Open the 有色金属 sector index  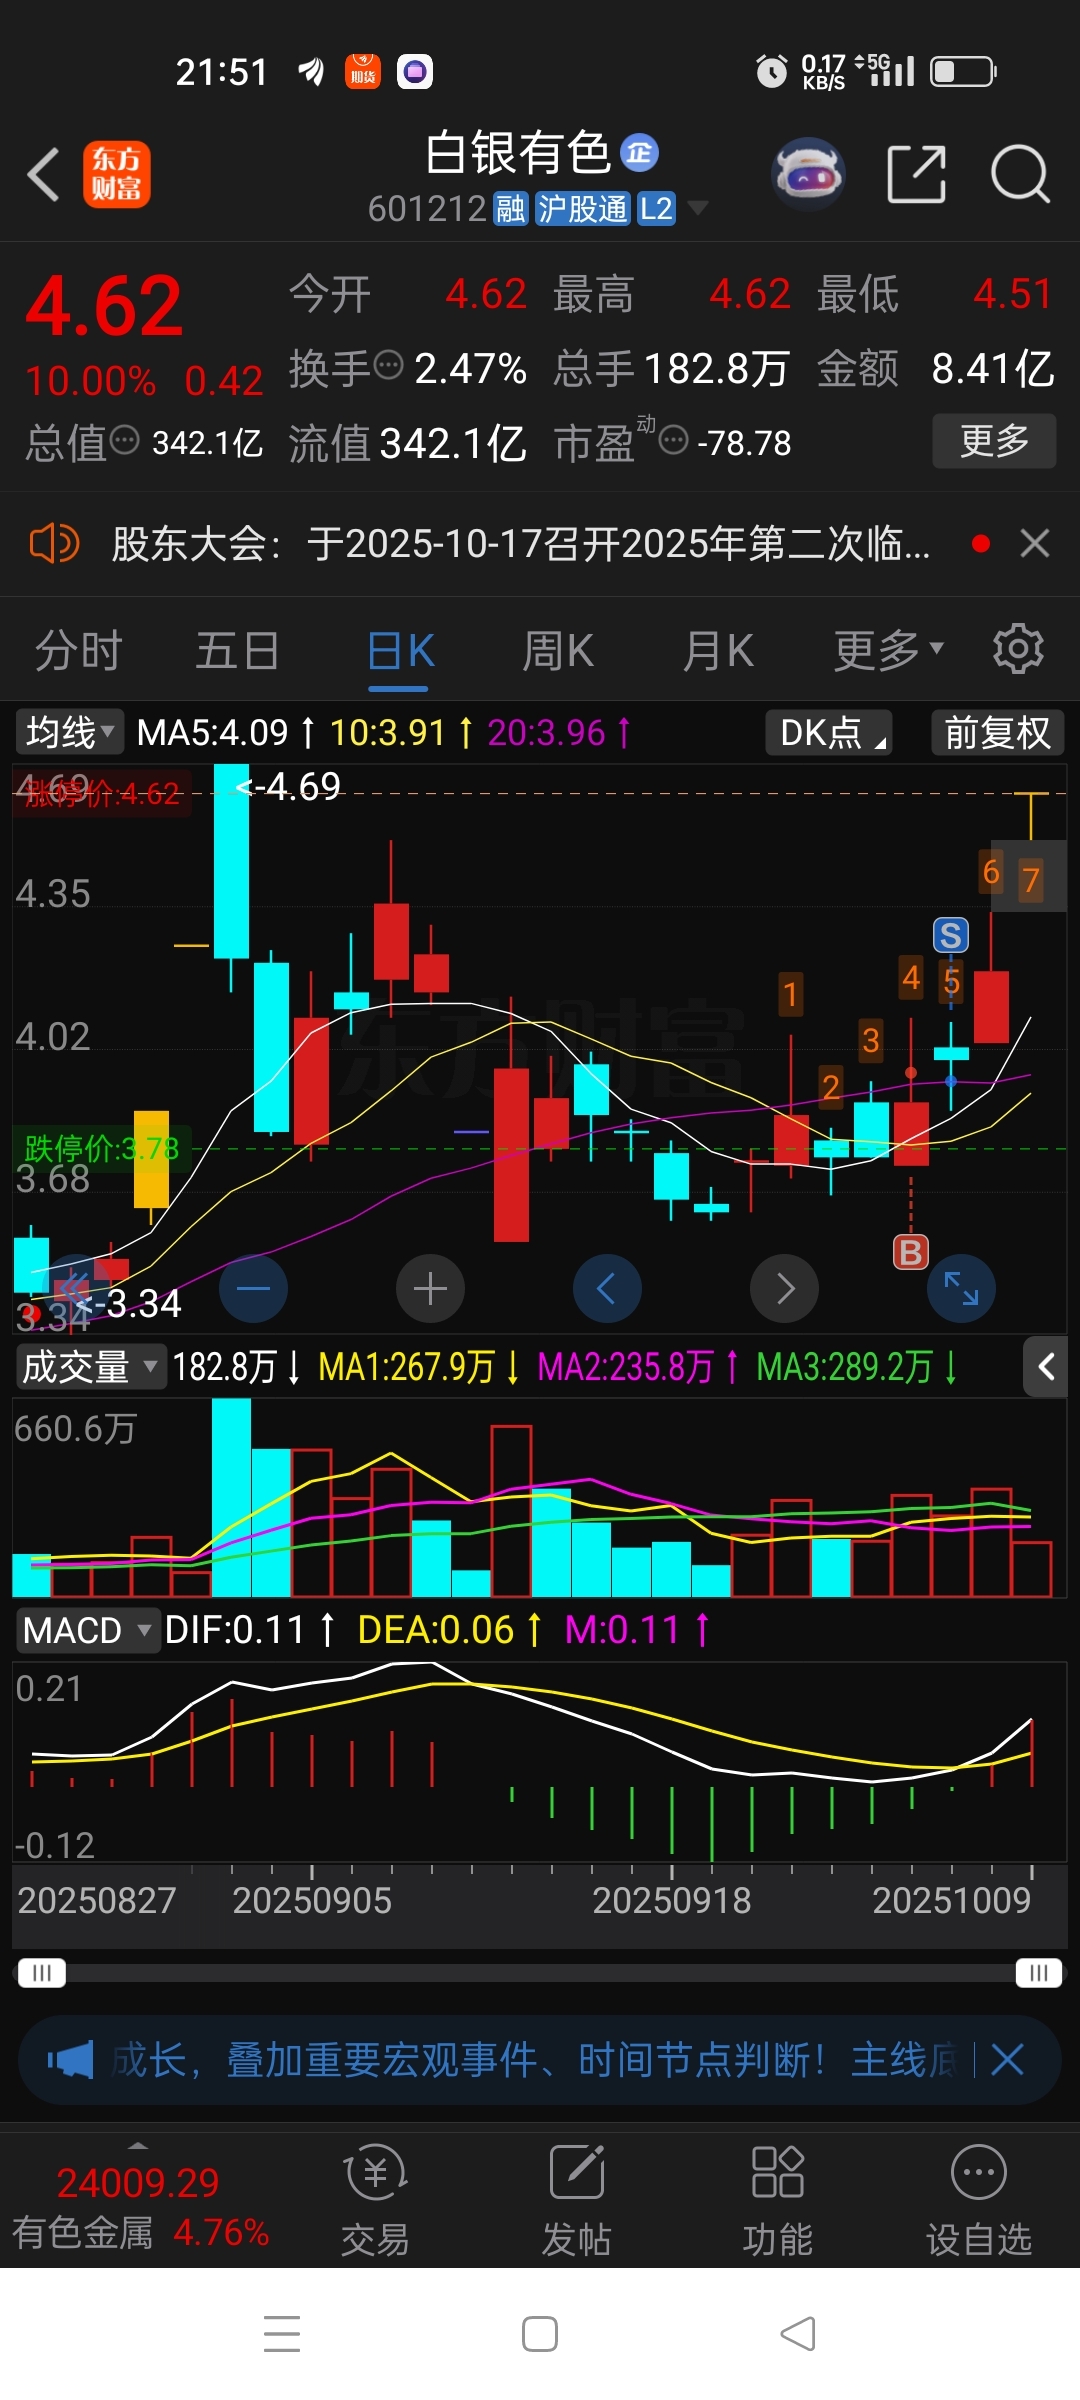coord(140,2205)
